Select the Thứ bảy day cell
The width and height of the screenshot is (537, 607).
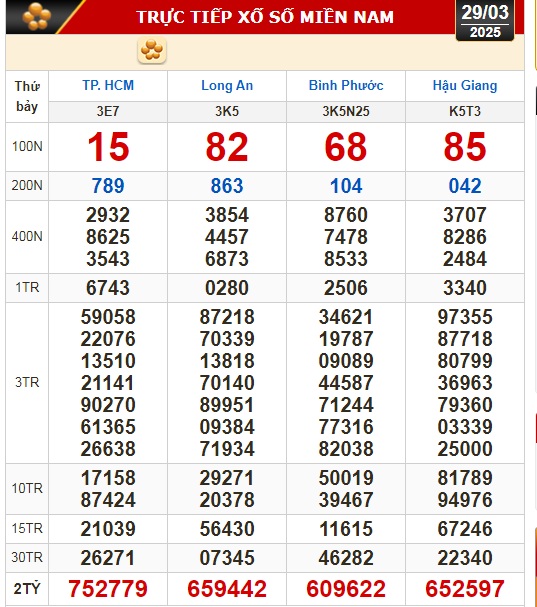pos(27,96)
